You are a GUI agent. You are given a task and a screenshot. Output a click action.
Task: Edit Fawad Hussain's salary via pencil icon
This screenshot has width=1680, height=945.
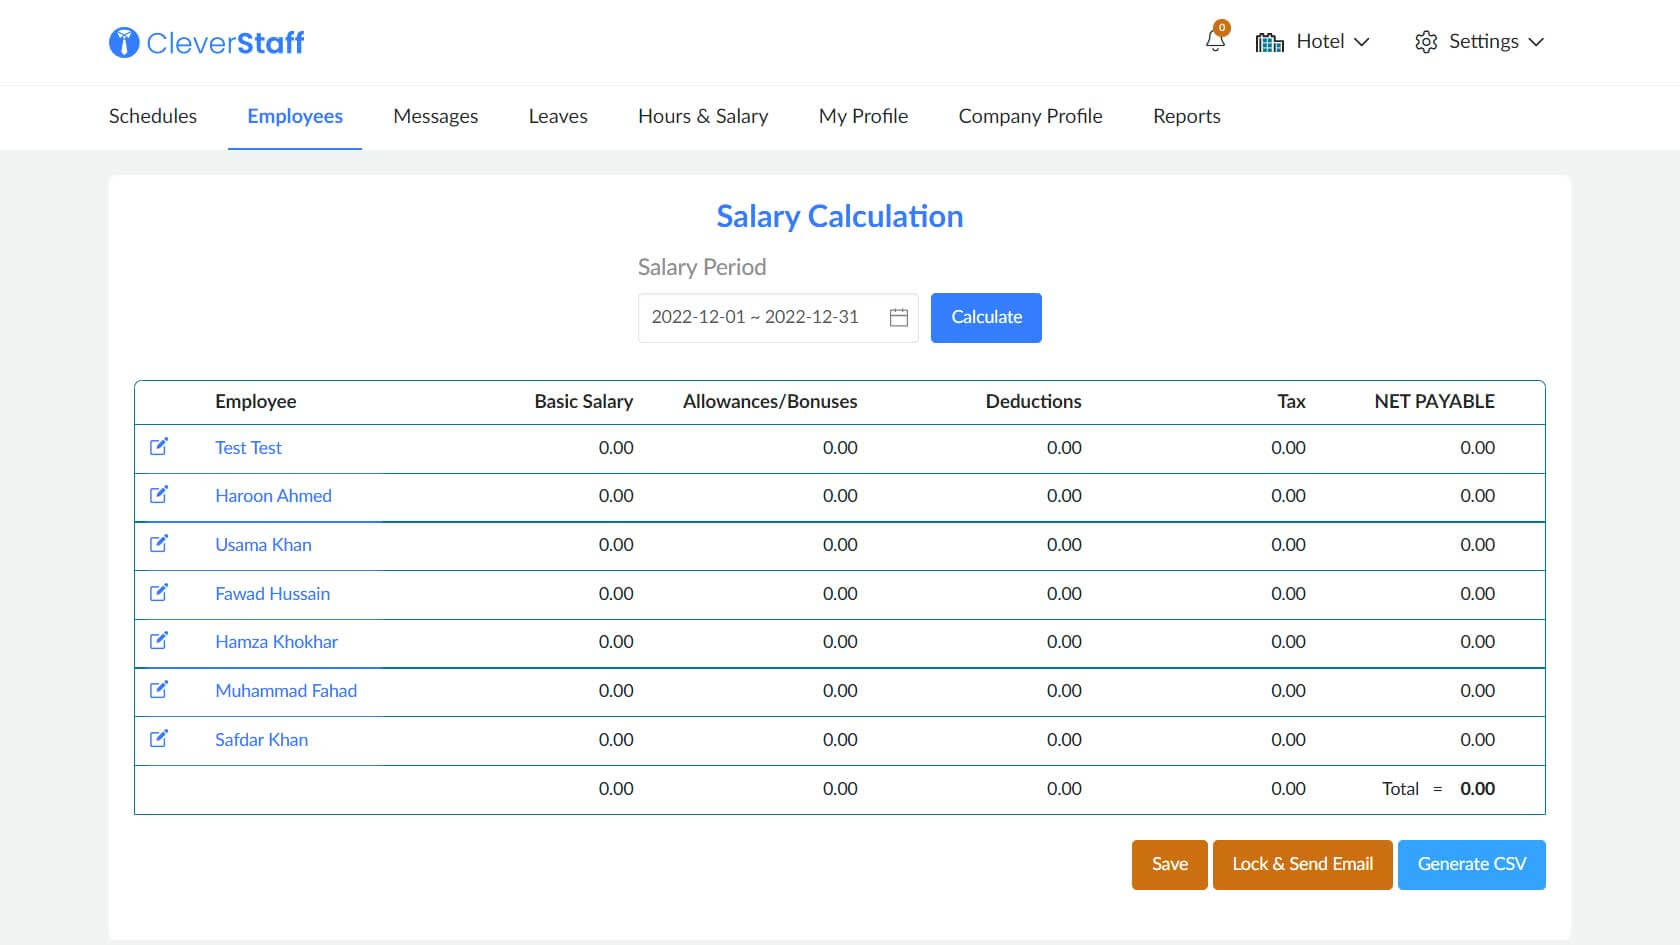tap(159, 593)
